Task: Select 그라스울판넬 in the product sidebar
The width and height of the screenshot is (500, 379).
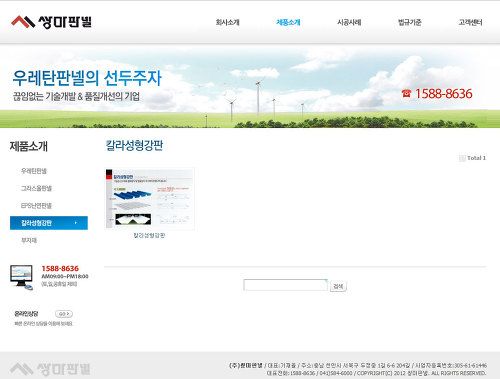Action: tap(36, 188)
